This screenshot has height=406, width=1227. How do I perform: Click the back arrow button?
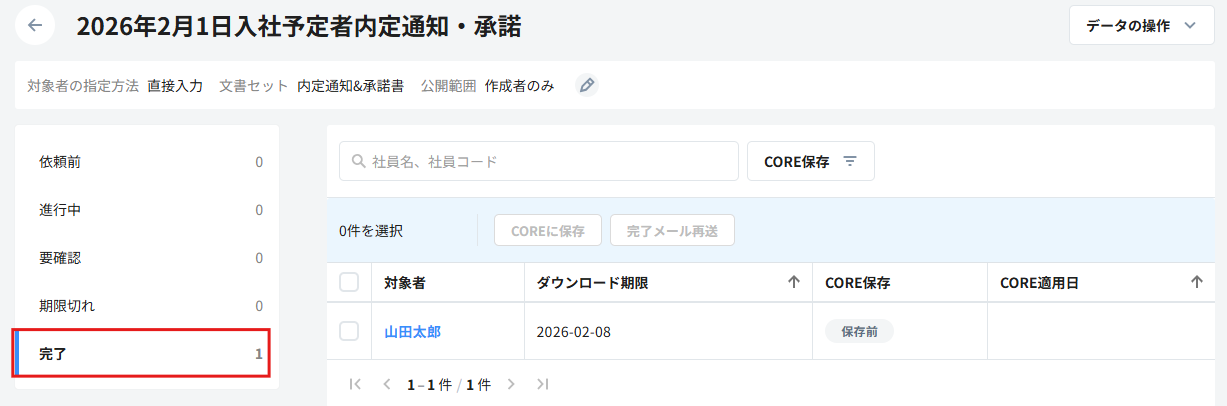(x=35, y=26)
